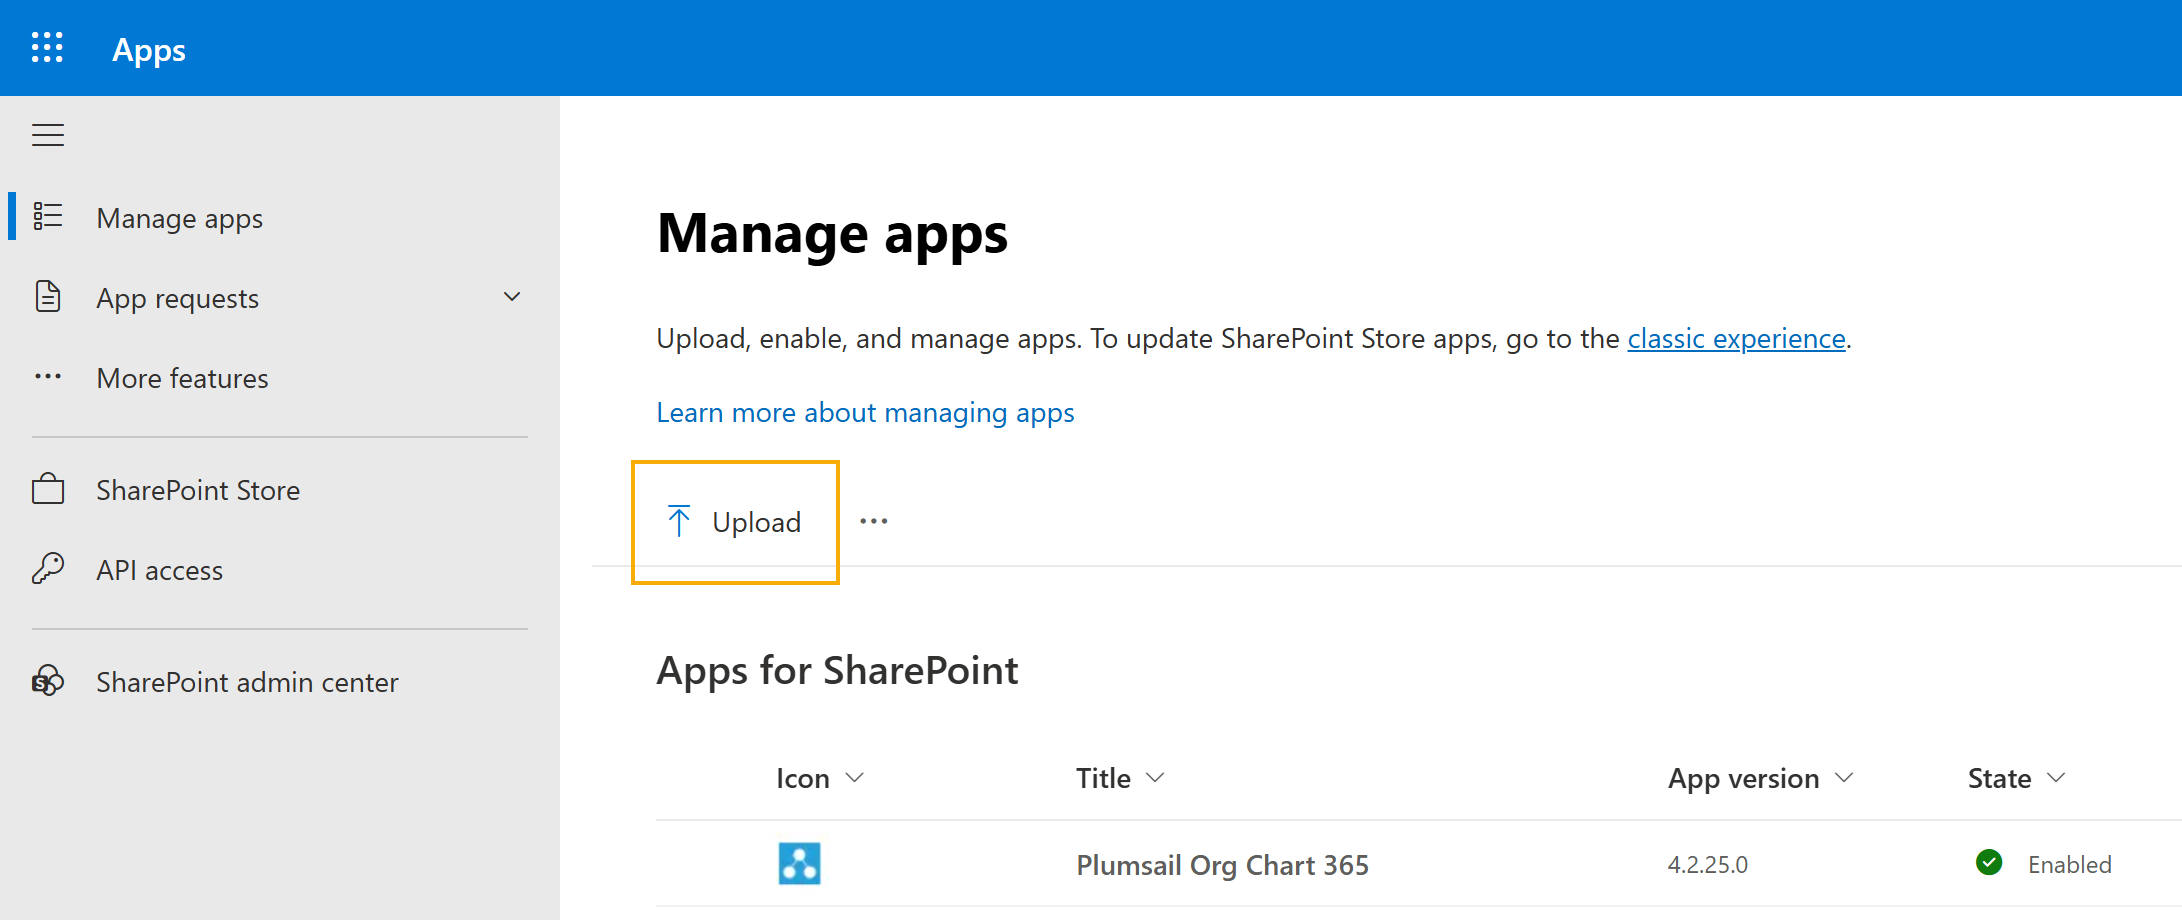Click the Plumsail Org Chart 365 app icon

[797, 863]
